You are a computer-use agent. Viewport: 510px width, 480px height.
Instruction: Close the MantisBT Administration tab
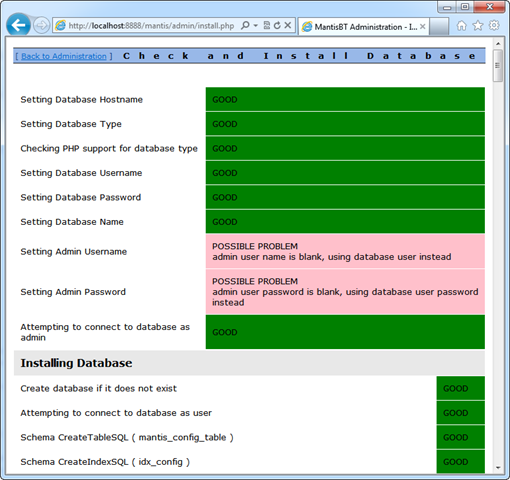pyautogui.click(x=422, y=27)
